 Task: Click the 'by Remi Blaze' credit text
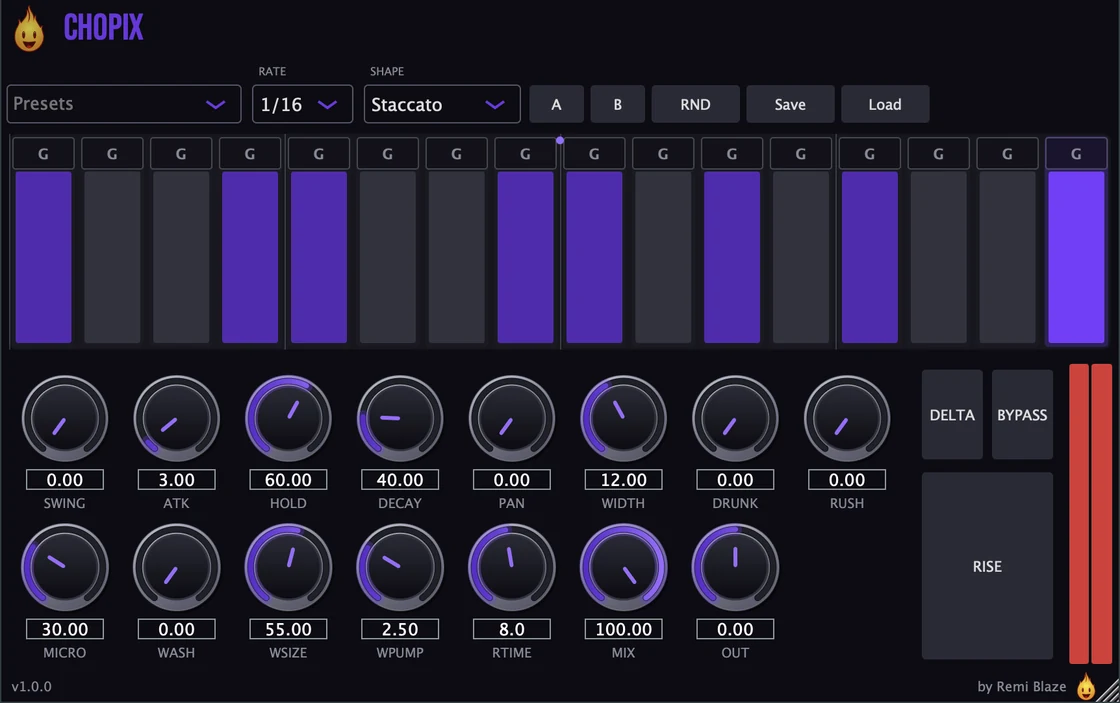(x=1021, y=687)
